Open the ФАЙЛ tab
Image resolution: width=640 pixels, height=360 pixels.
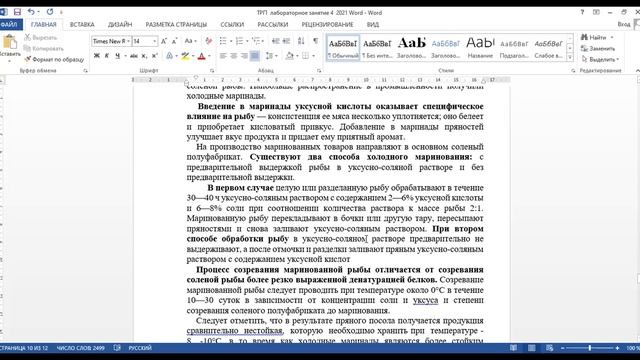[10, 24]
